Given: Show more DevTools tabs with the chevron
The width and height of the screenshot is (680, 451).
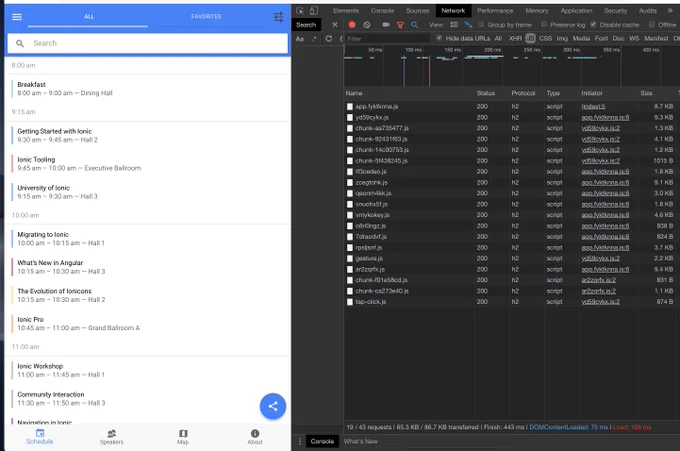Looking at the screenshot, I should (x=670, y=11).
